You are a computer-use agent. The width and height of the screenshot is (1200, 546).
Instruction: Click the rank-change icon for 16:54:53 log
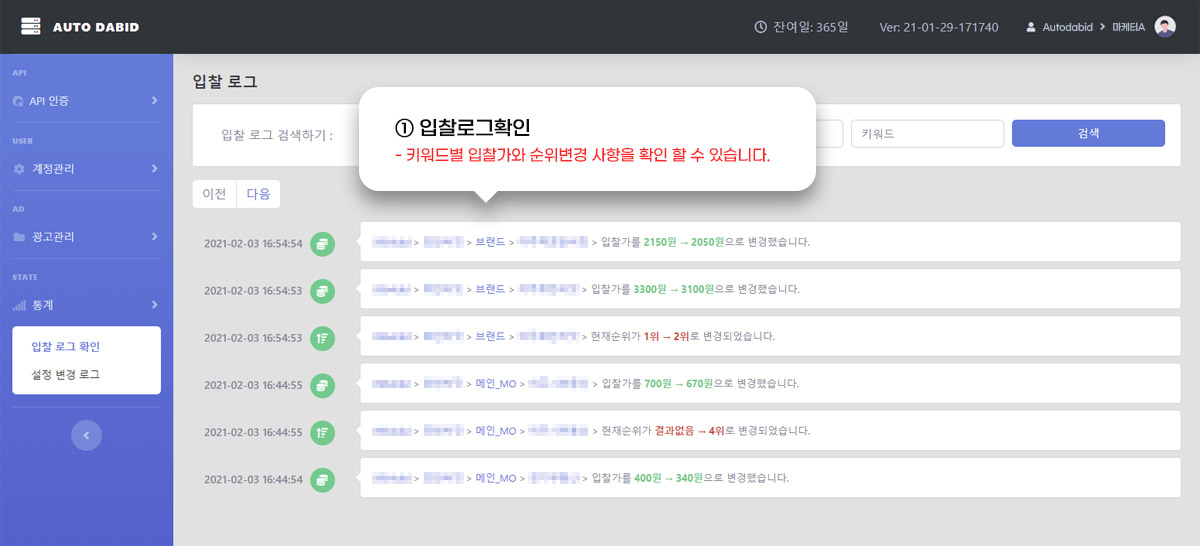pyautogui.click(x=322, y=337)
